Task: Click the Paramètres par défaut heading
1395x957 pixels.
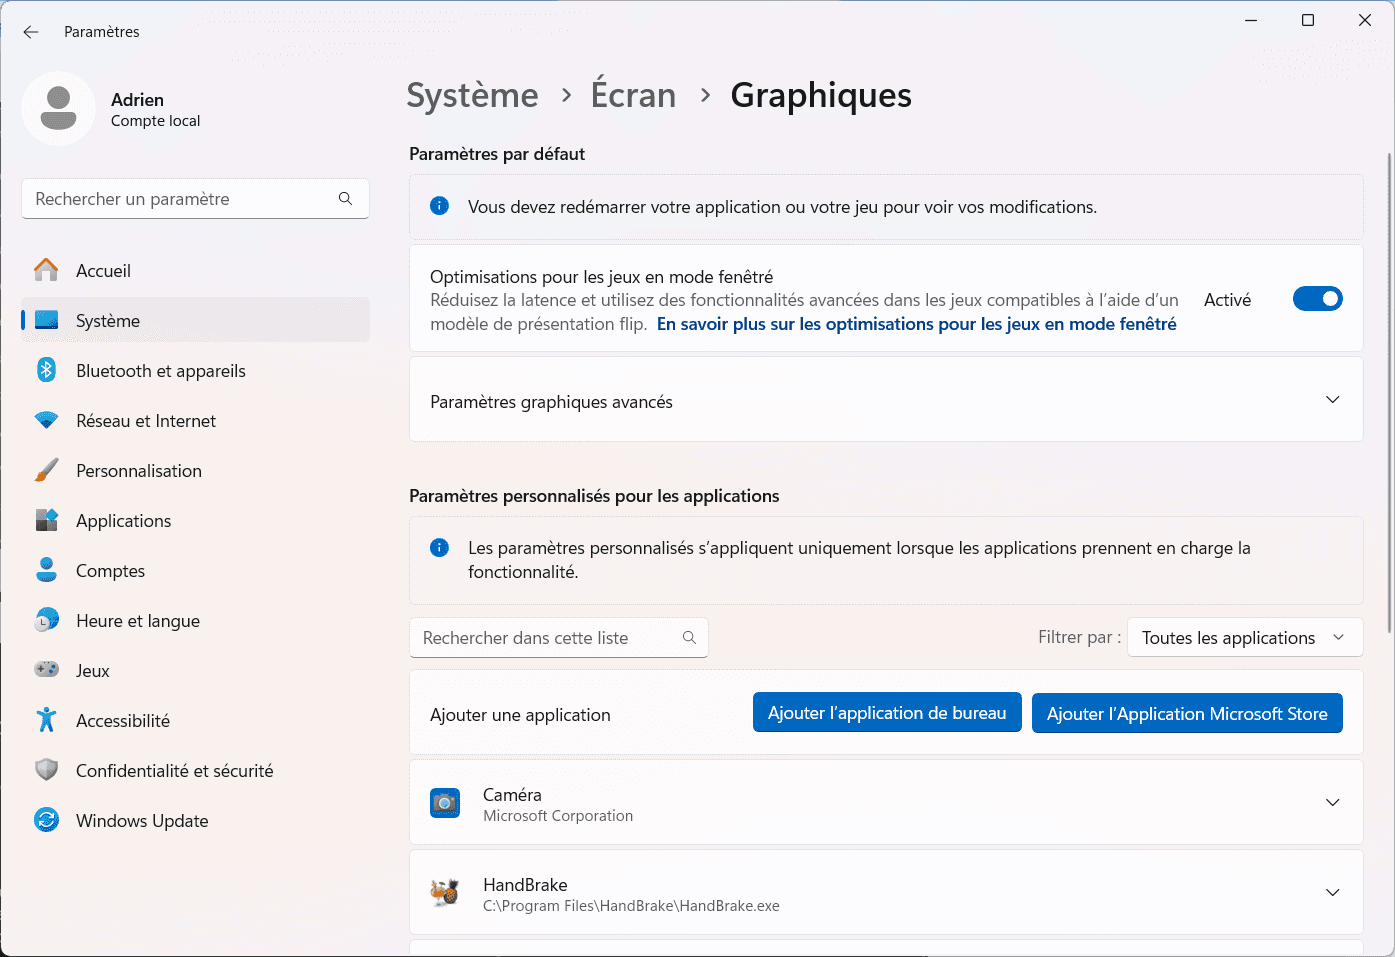Action: point(497,154)
